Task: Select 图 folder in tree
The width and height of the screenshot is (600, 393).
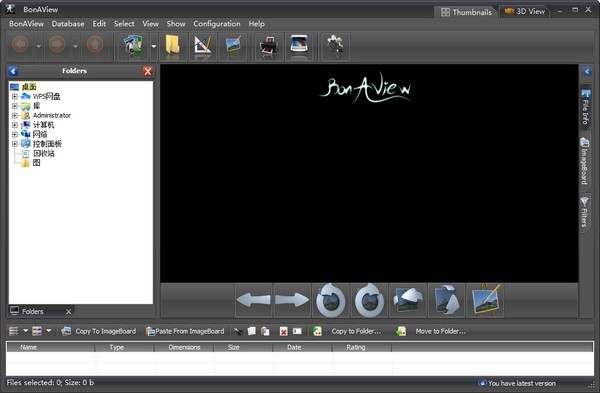Action: [x=36, y=163]
